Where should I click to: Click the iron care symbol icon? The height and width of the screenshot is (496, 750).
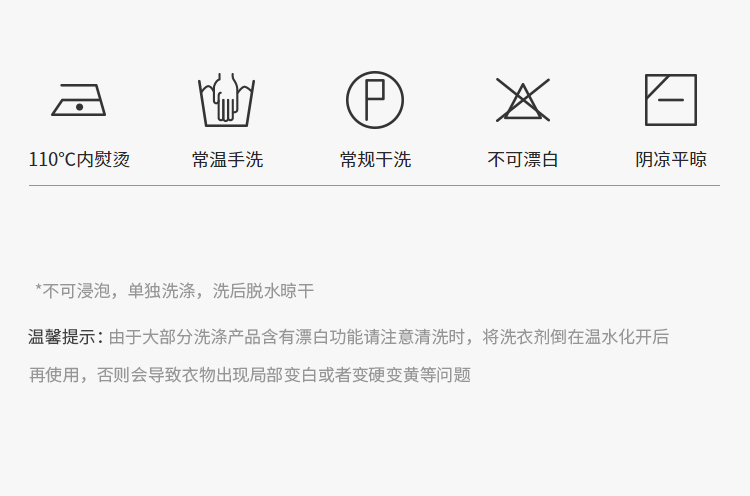tap(78, 100)
